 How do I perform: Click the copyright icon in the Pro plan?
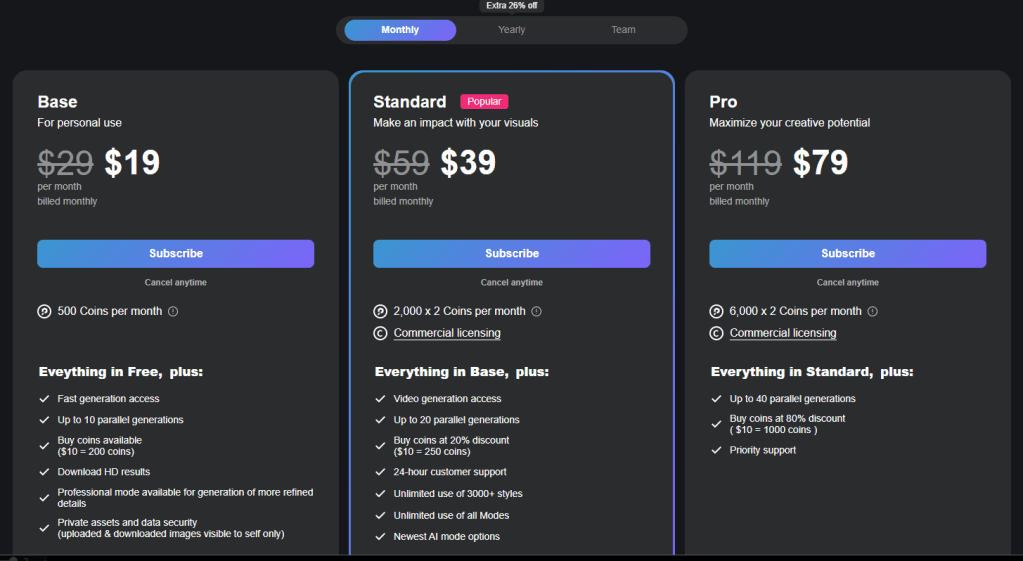pos(716,334)
